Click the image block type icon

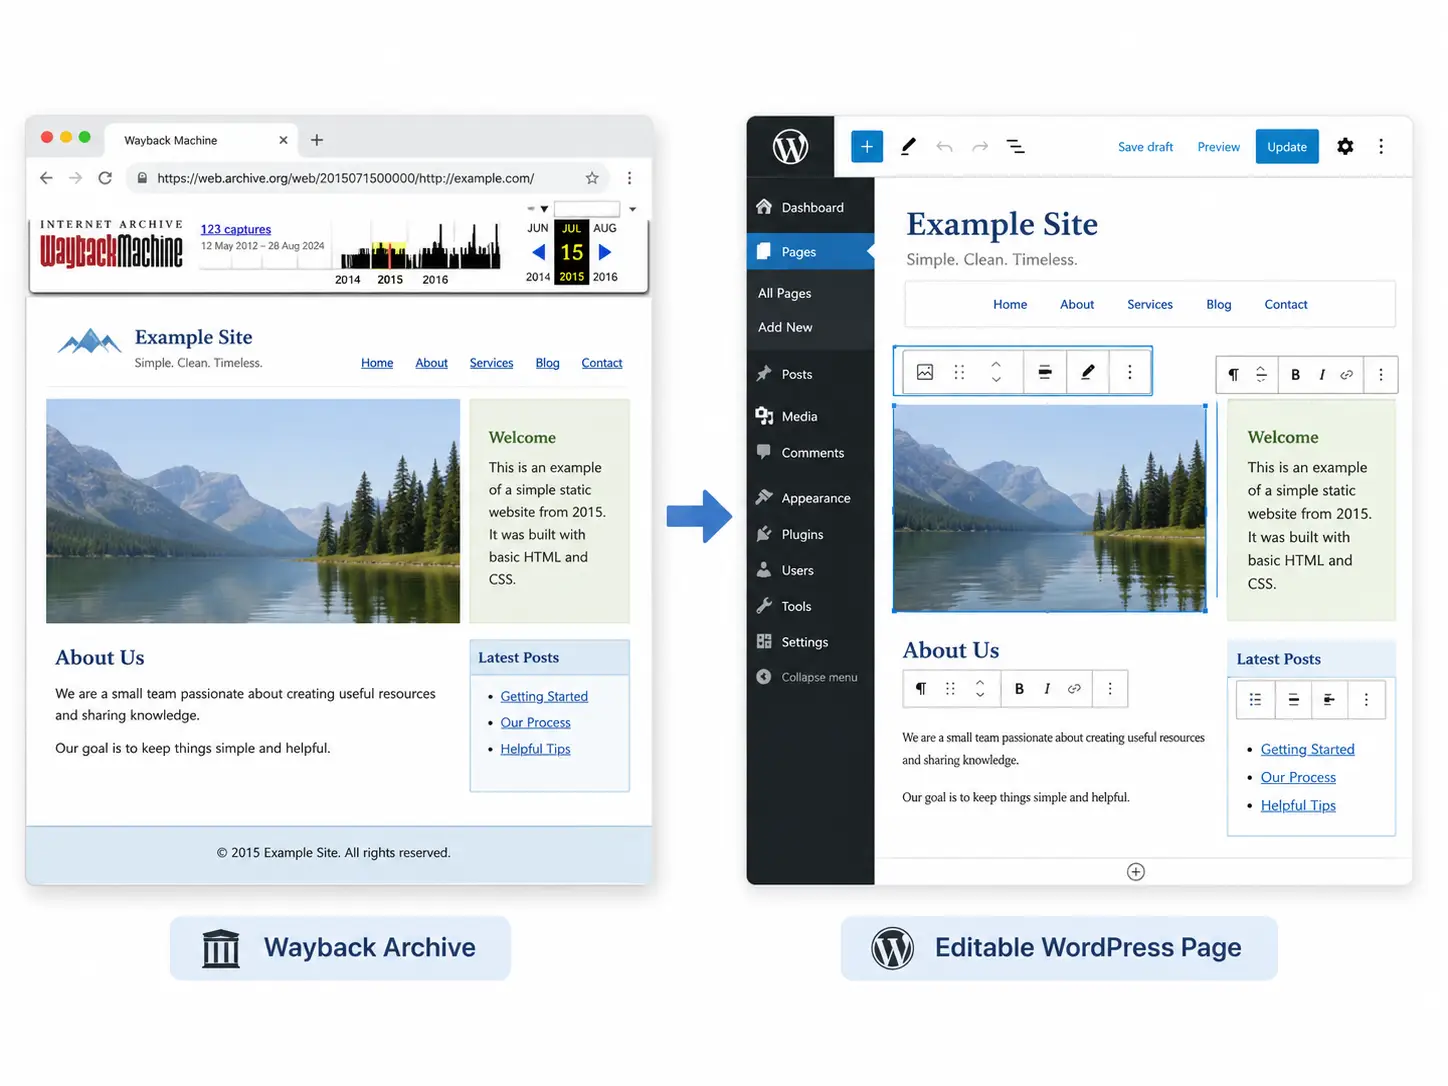point(925,372)
